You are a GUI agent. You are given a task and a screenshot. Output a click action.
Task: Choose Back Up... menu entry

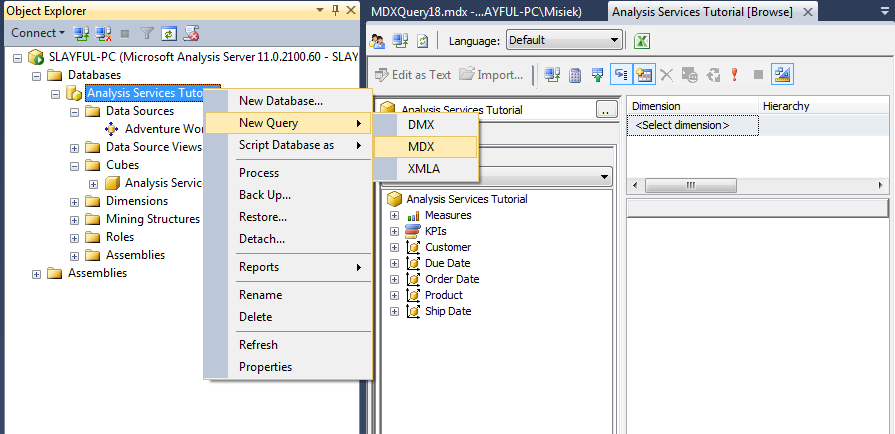click(x=288, y=195)
